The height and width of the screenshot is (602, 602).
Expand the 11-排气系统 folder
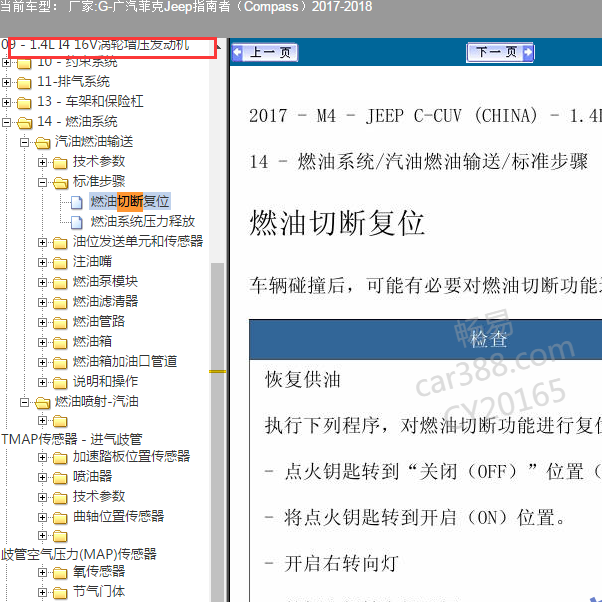[x=6, y=82]
